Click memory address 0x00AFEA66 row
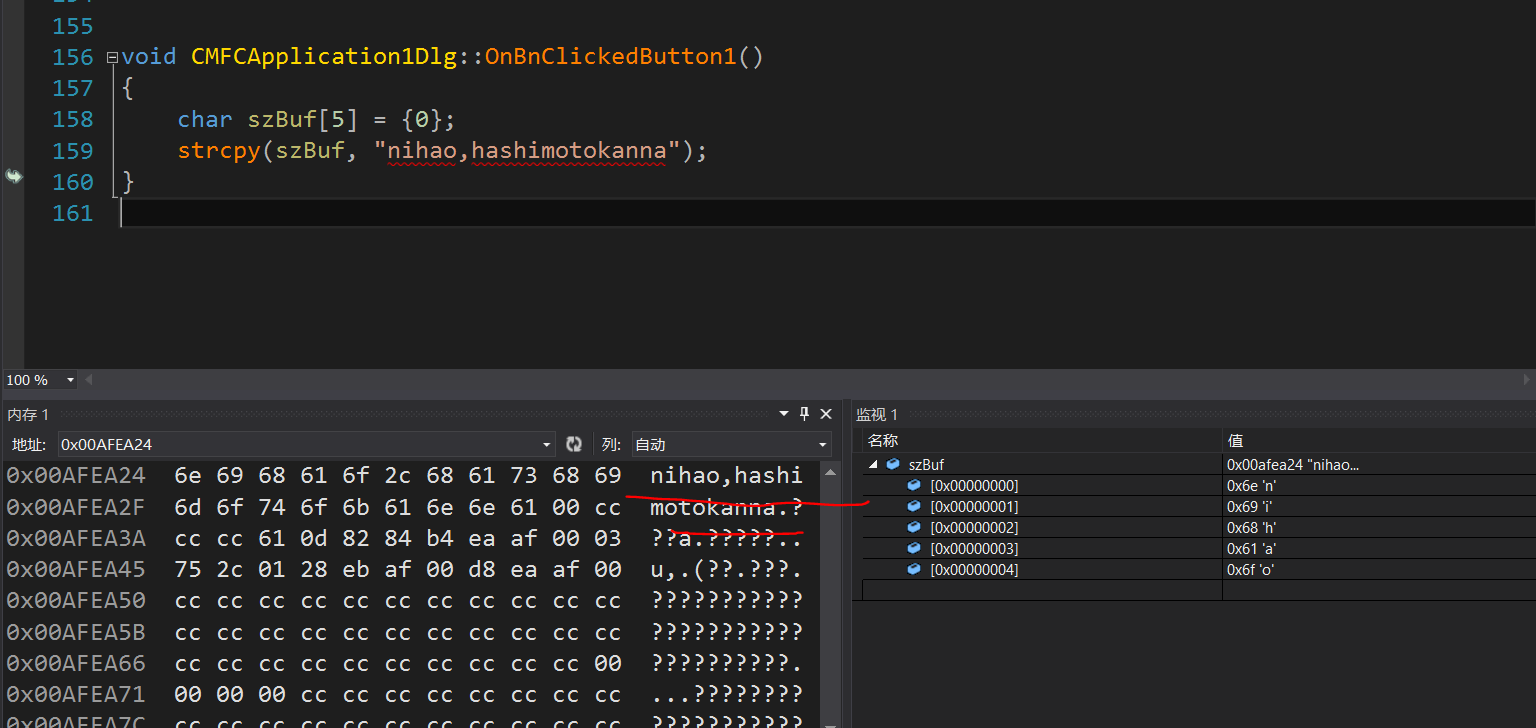 click(76, 663)
